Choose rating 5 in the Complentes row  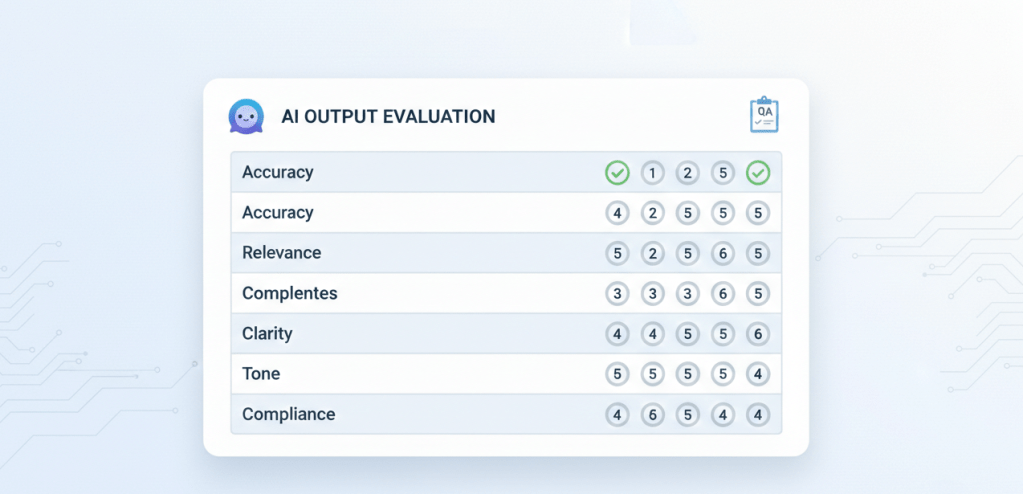[758, 294]
